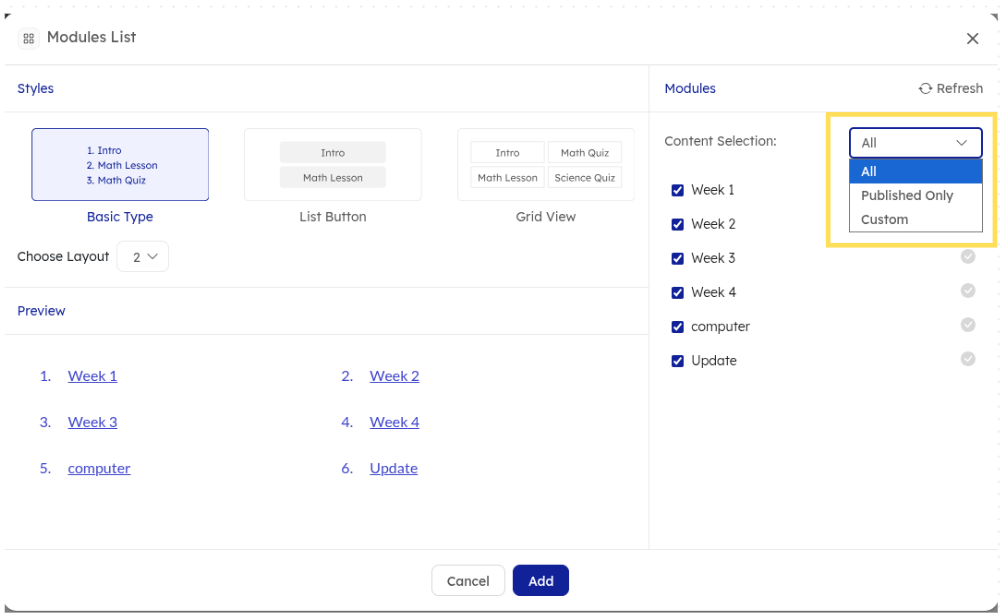Screen dimensions: 1006x613
Task: Pick the All option in dropdown list
Action: (x=869, y=172)
